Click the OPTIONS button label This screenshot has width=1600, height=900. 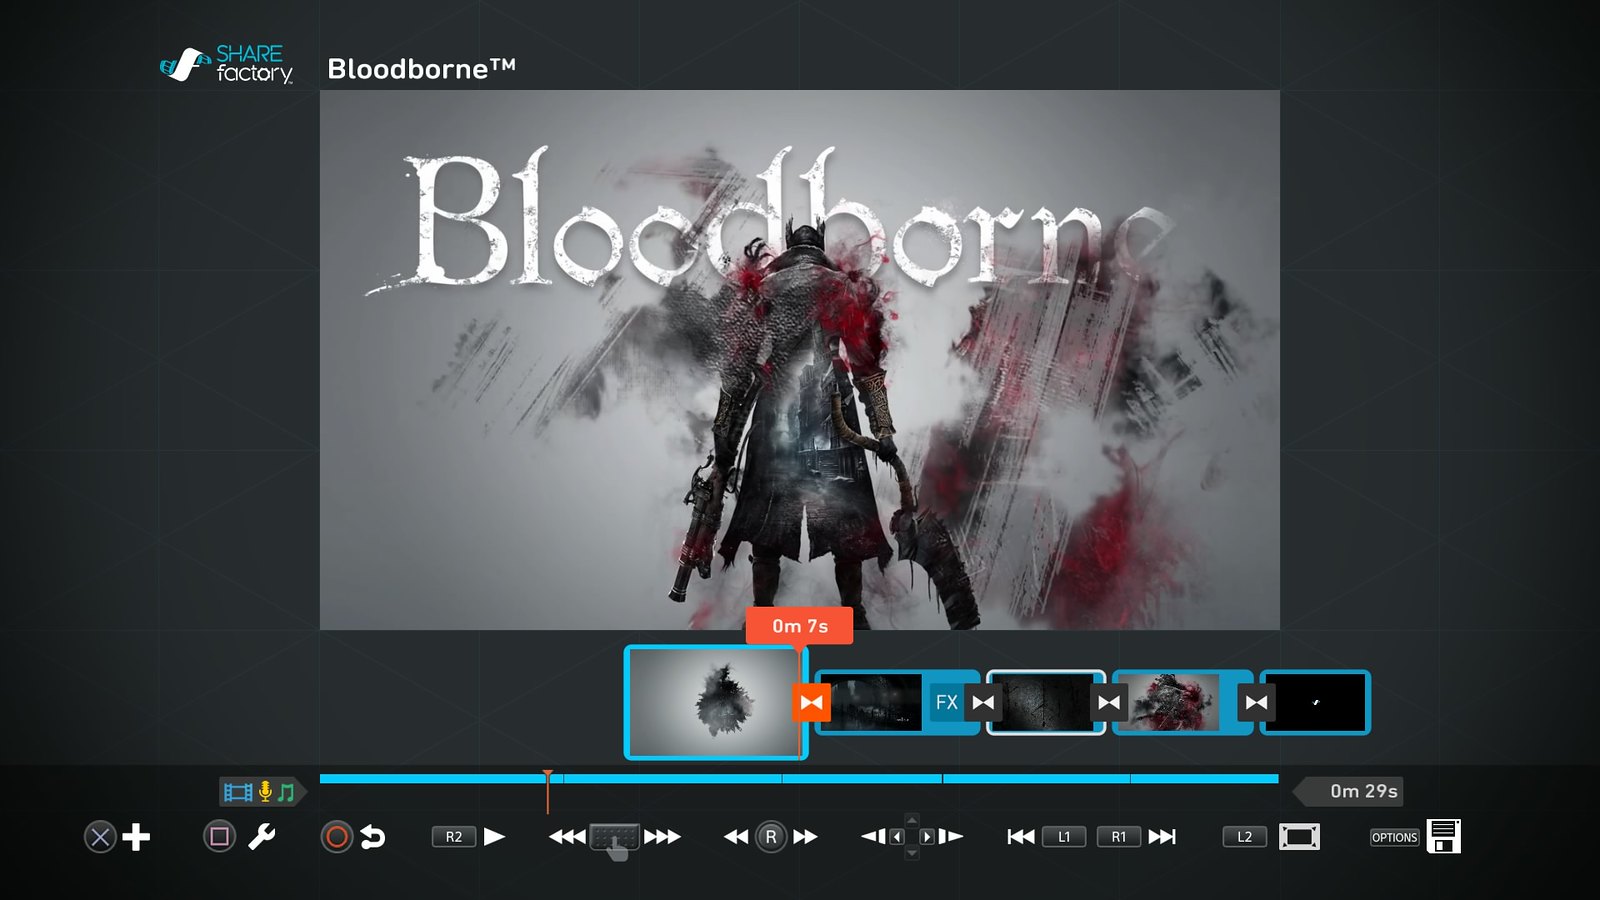(1395, 837)
